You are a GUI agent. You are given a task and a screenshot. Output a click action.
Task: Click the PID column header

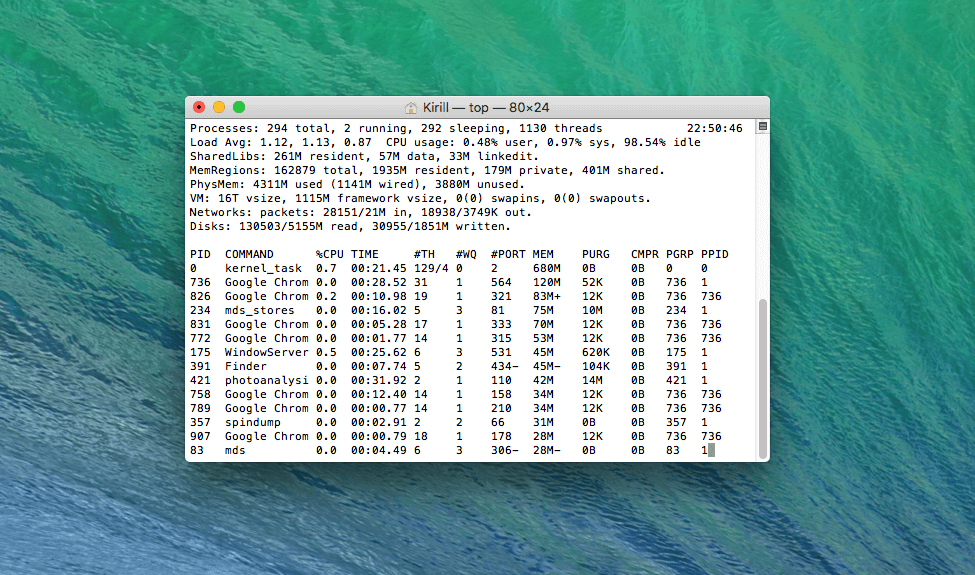[200, 254]
